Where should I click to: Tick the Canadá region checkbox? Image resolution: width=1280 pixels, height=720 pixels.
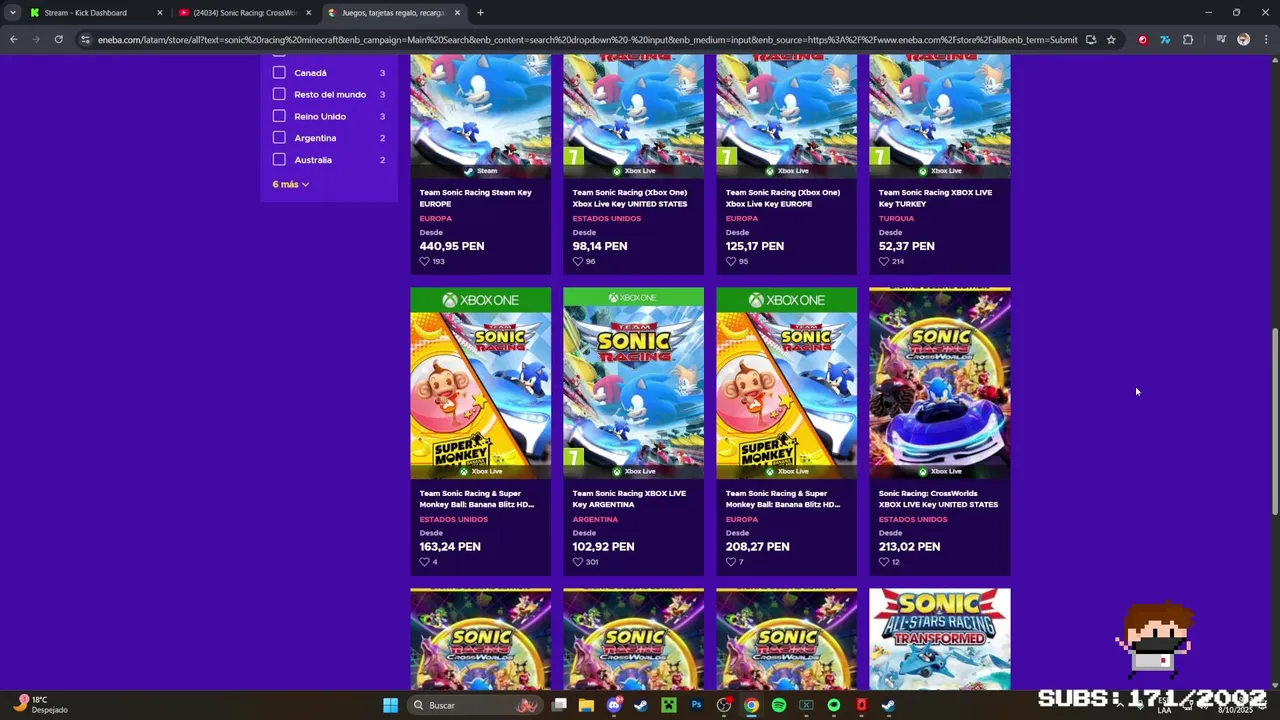(279, 72)
